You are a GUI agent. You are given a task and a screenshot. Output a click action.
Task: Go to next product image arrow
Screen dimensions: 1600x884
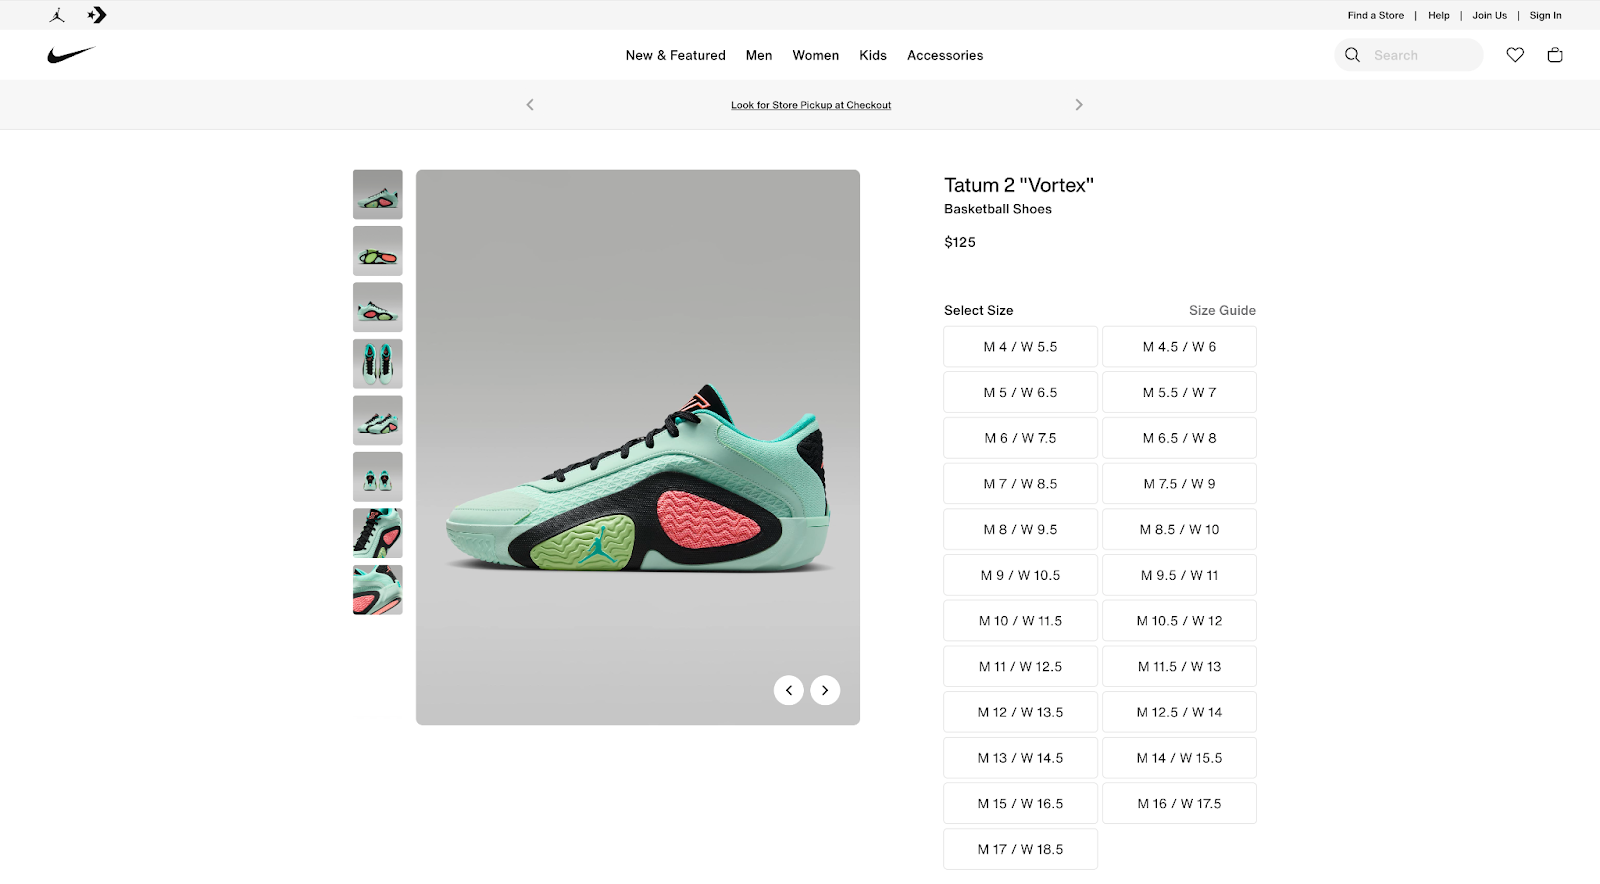(825, 690)
